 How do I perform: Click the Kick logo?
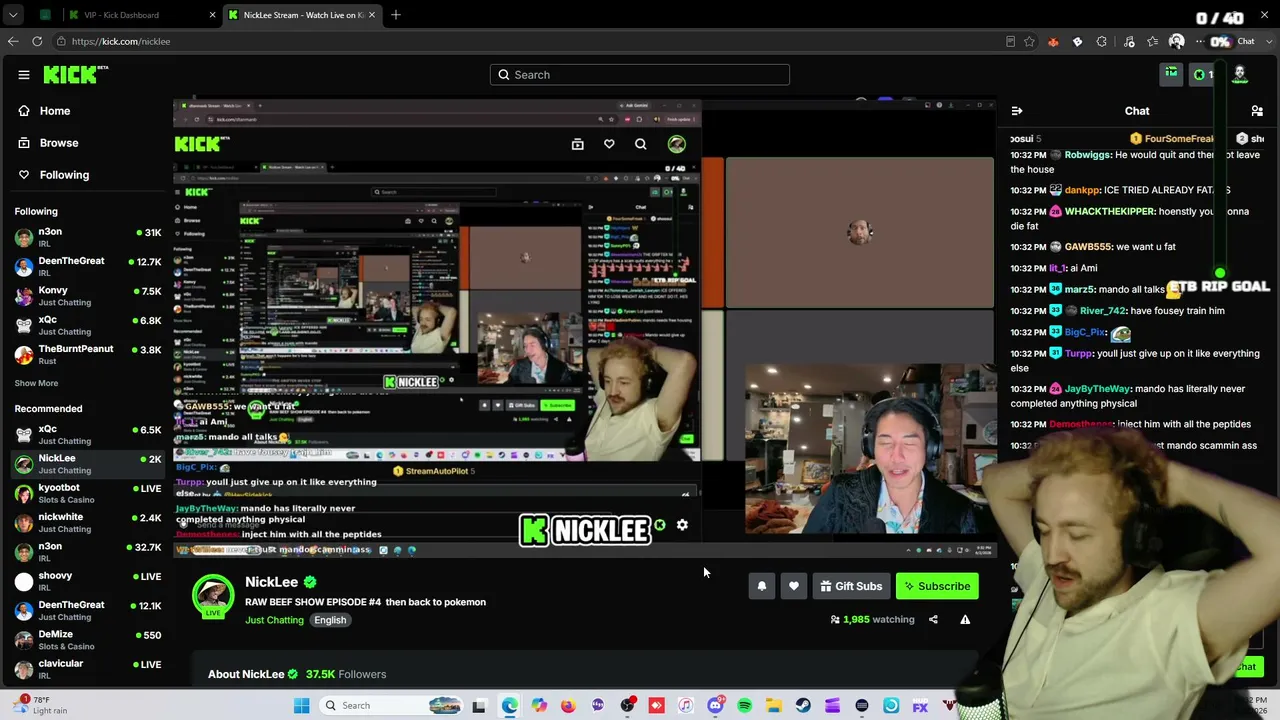pyautogui.click(x=75, y=74)
